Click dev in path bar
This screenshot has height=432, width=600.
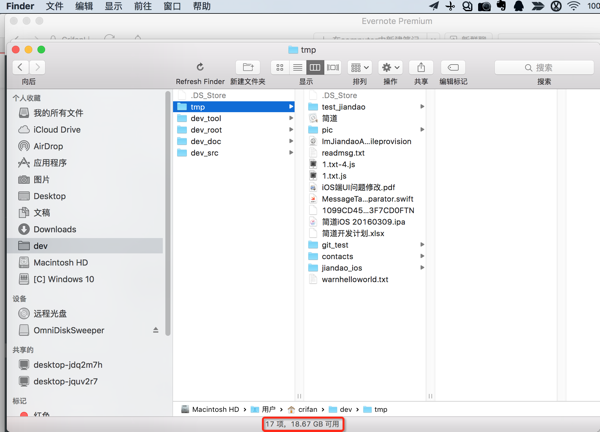(x=341, y=409)
